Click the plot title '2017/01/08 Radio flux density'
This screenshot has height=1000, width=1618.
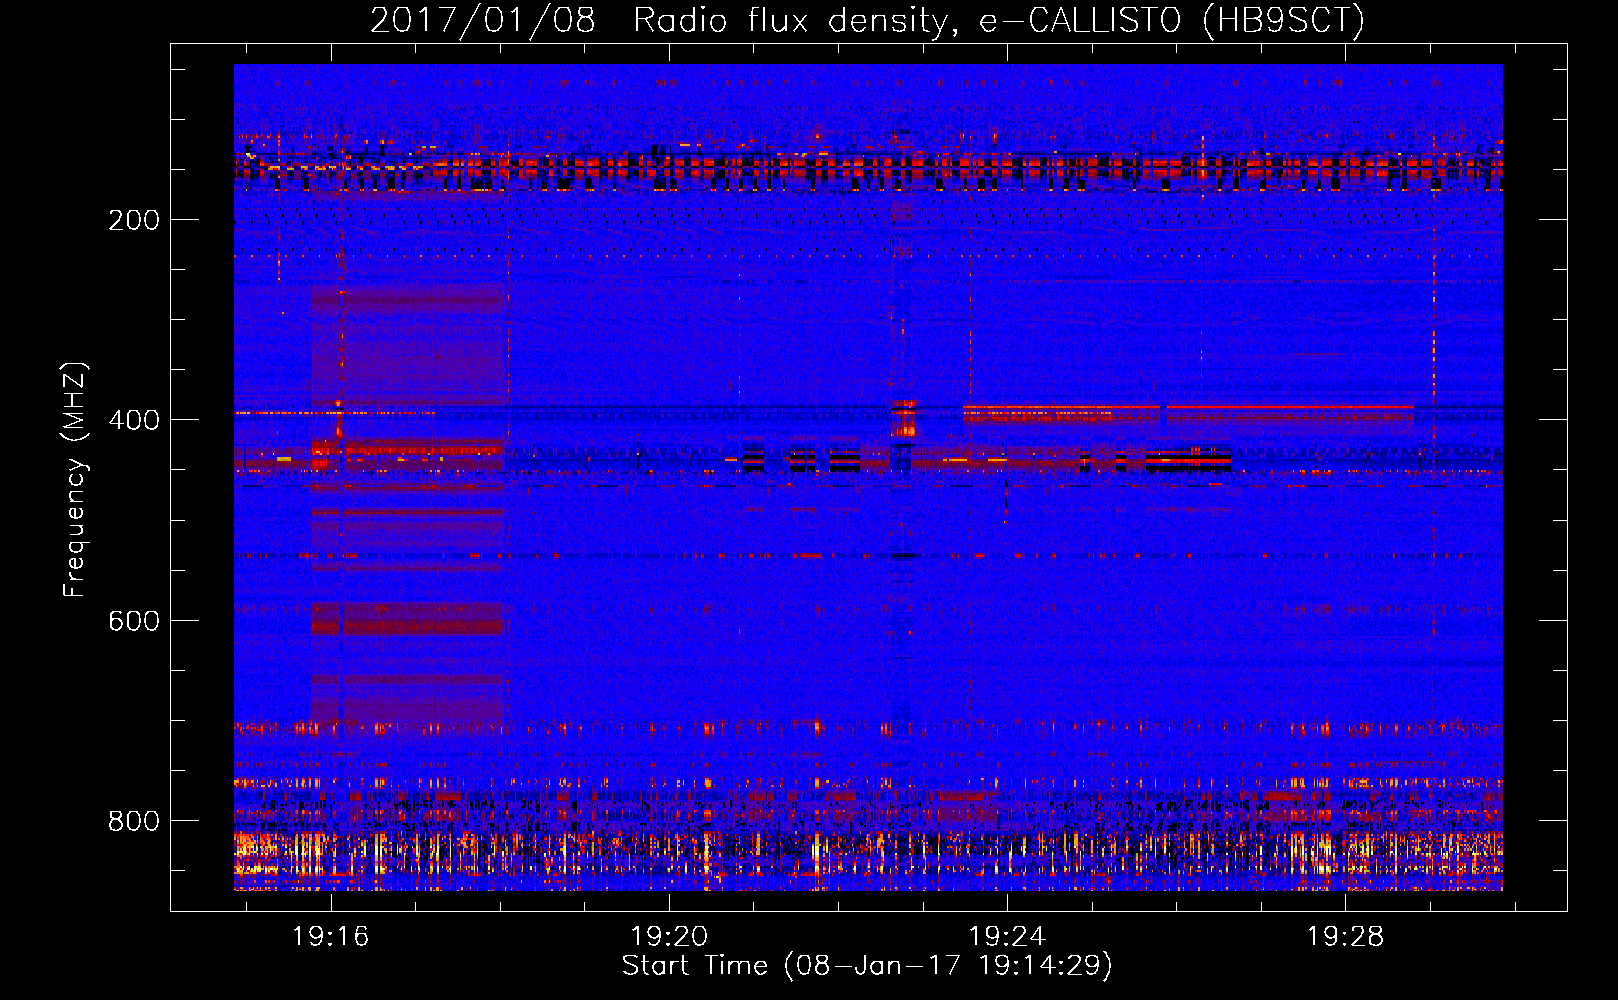point(867,20)
